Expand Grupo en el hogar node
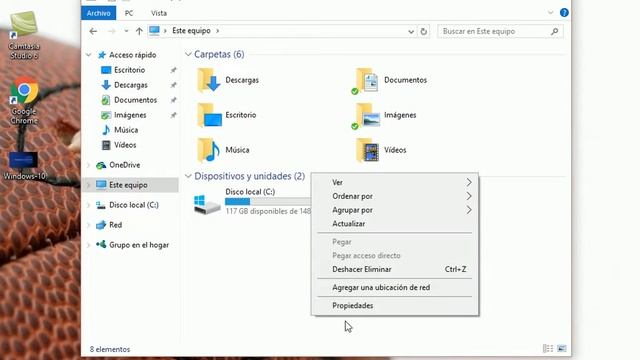This screenshot has width=640, height=360. 89,245
